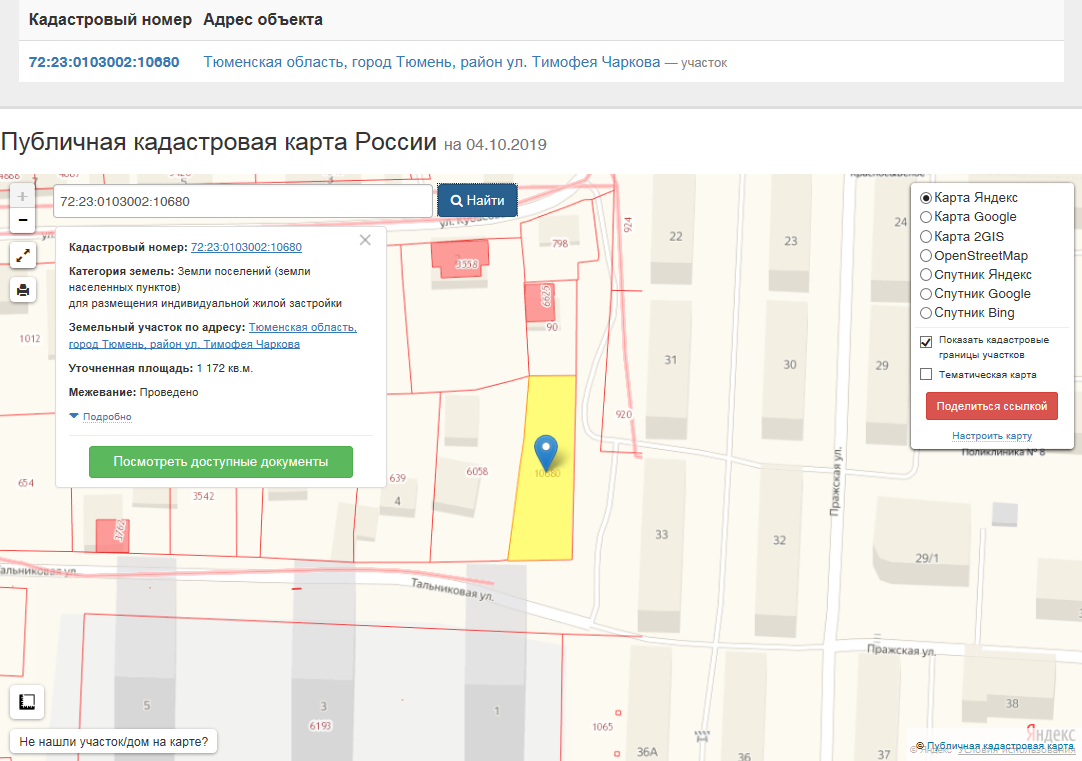
Task: Focus the cadastral number search field
Action: 243,201
